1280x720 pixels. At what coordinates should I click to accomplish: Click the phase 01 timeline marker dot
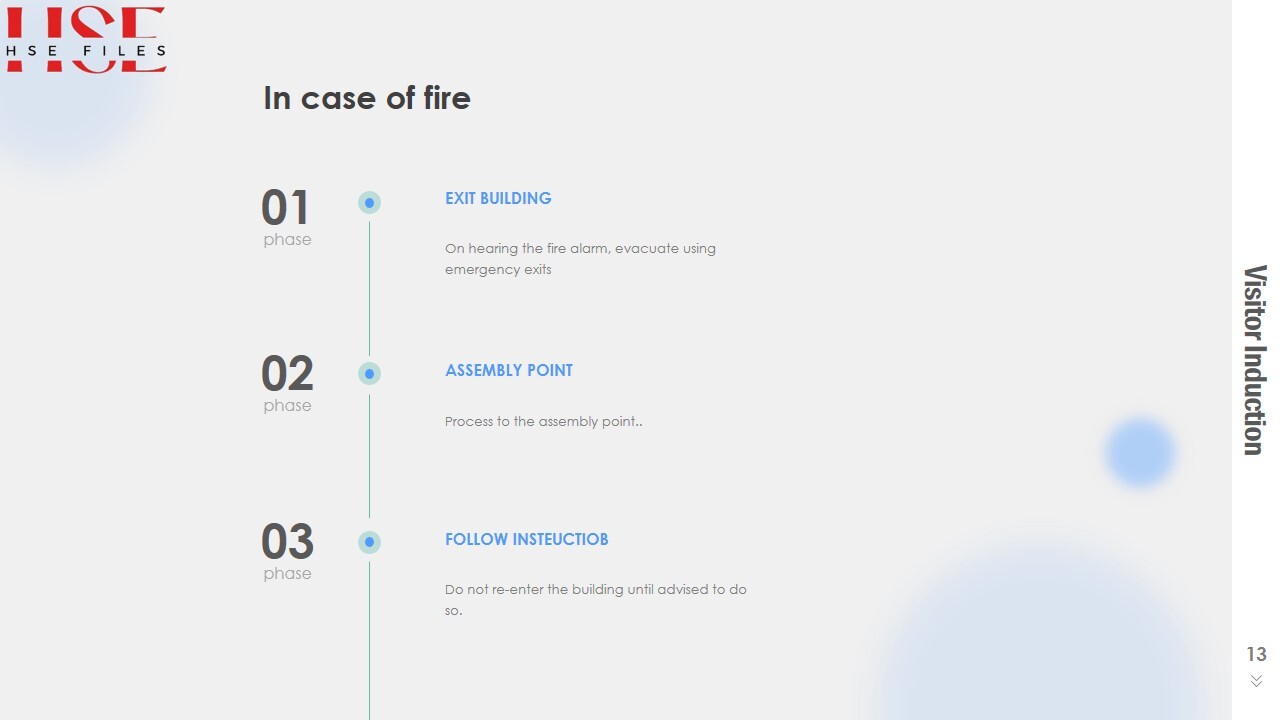[369, 203]
